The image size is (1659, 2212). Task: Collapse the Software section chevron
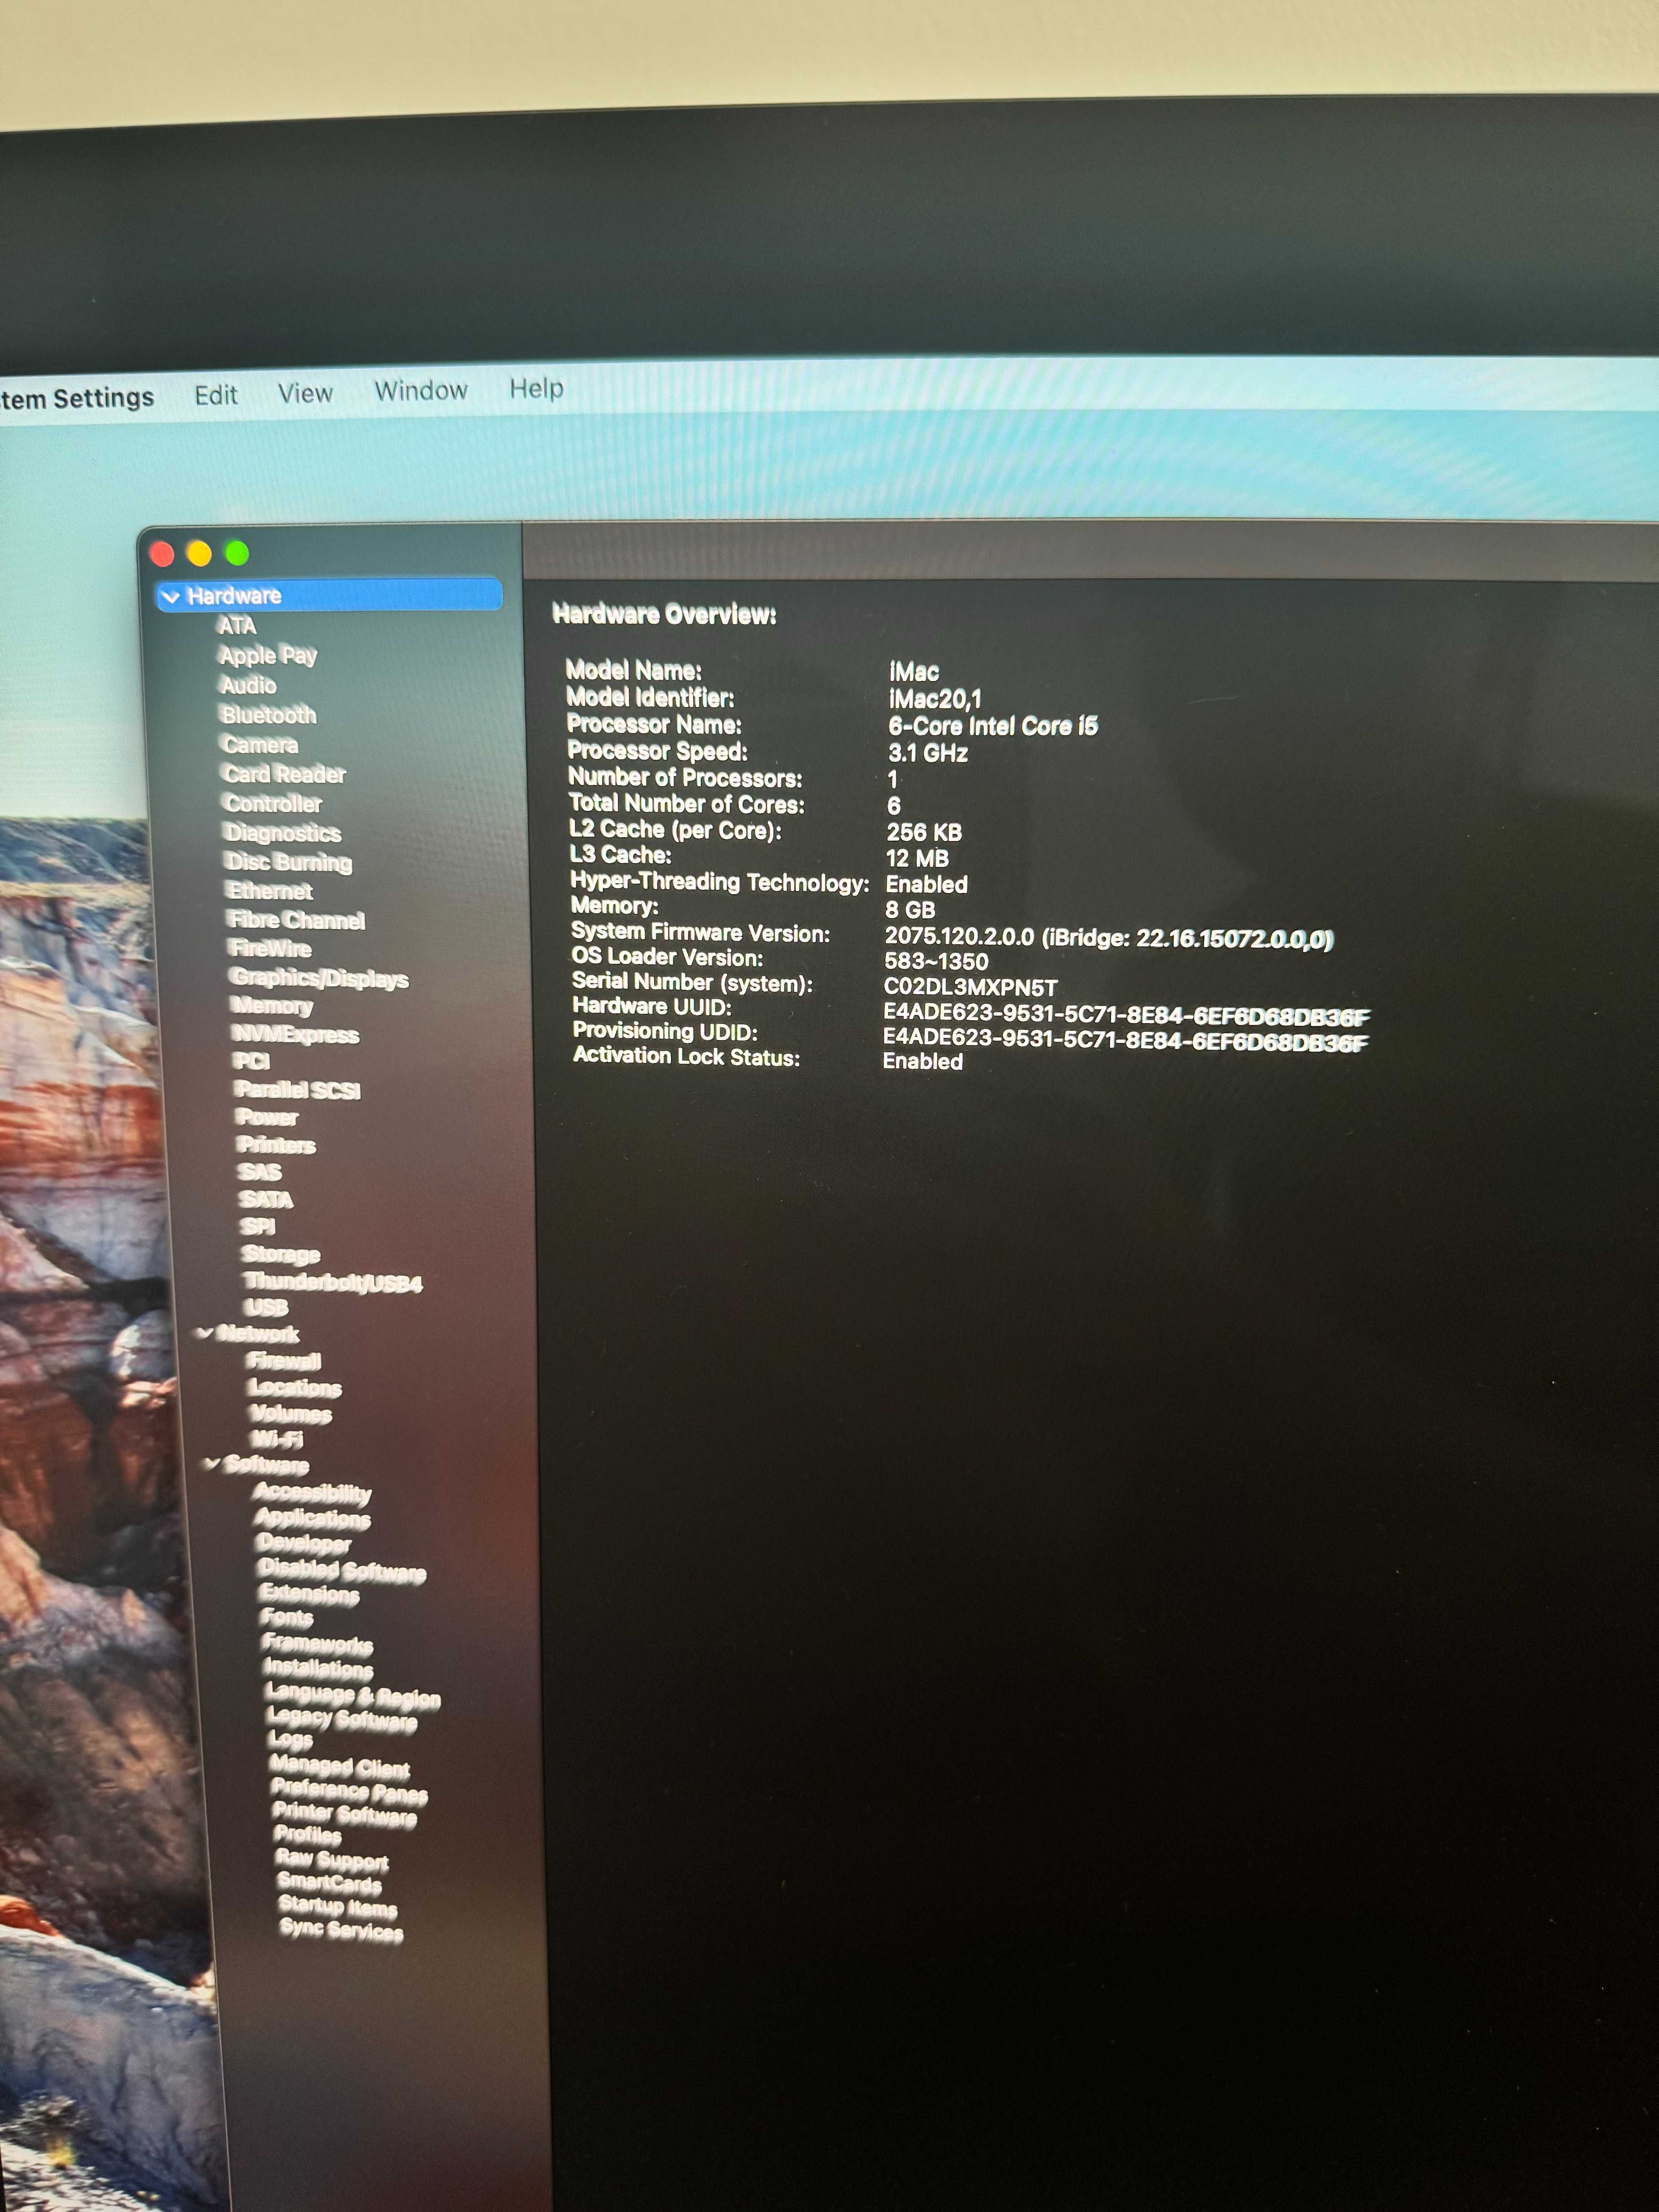[x=212, y=1463]
